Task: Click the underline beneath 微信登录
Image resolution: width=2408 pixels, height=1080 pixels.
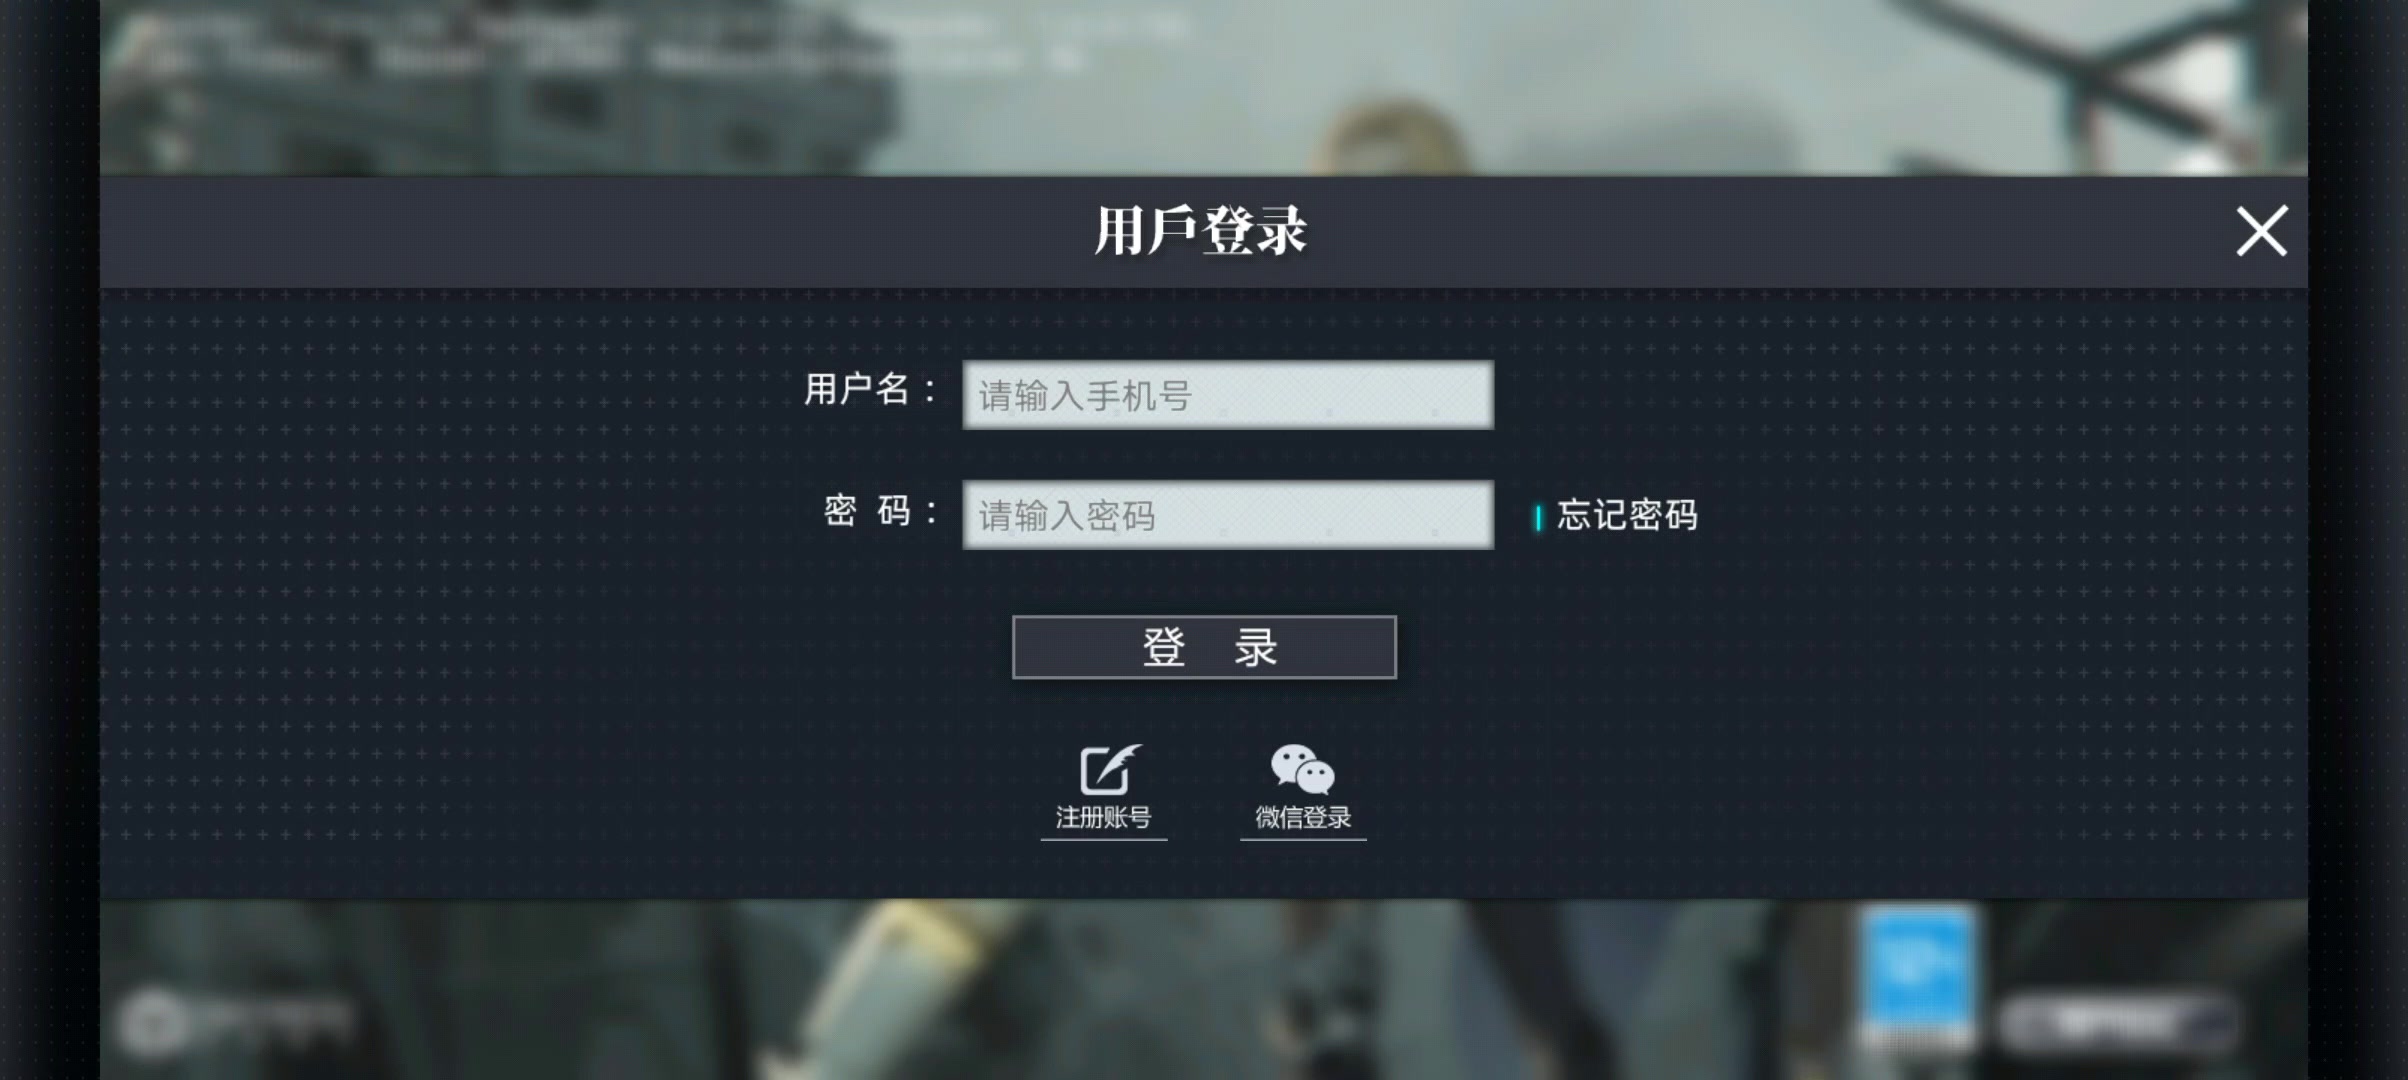Action: 1303,840
